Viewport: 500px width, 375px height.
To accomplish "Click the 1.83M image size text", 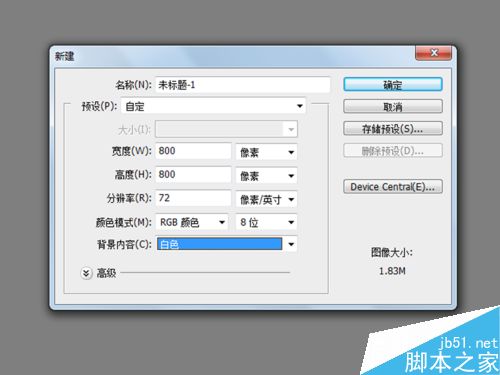I will (x=392, y=271).
